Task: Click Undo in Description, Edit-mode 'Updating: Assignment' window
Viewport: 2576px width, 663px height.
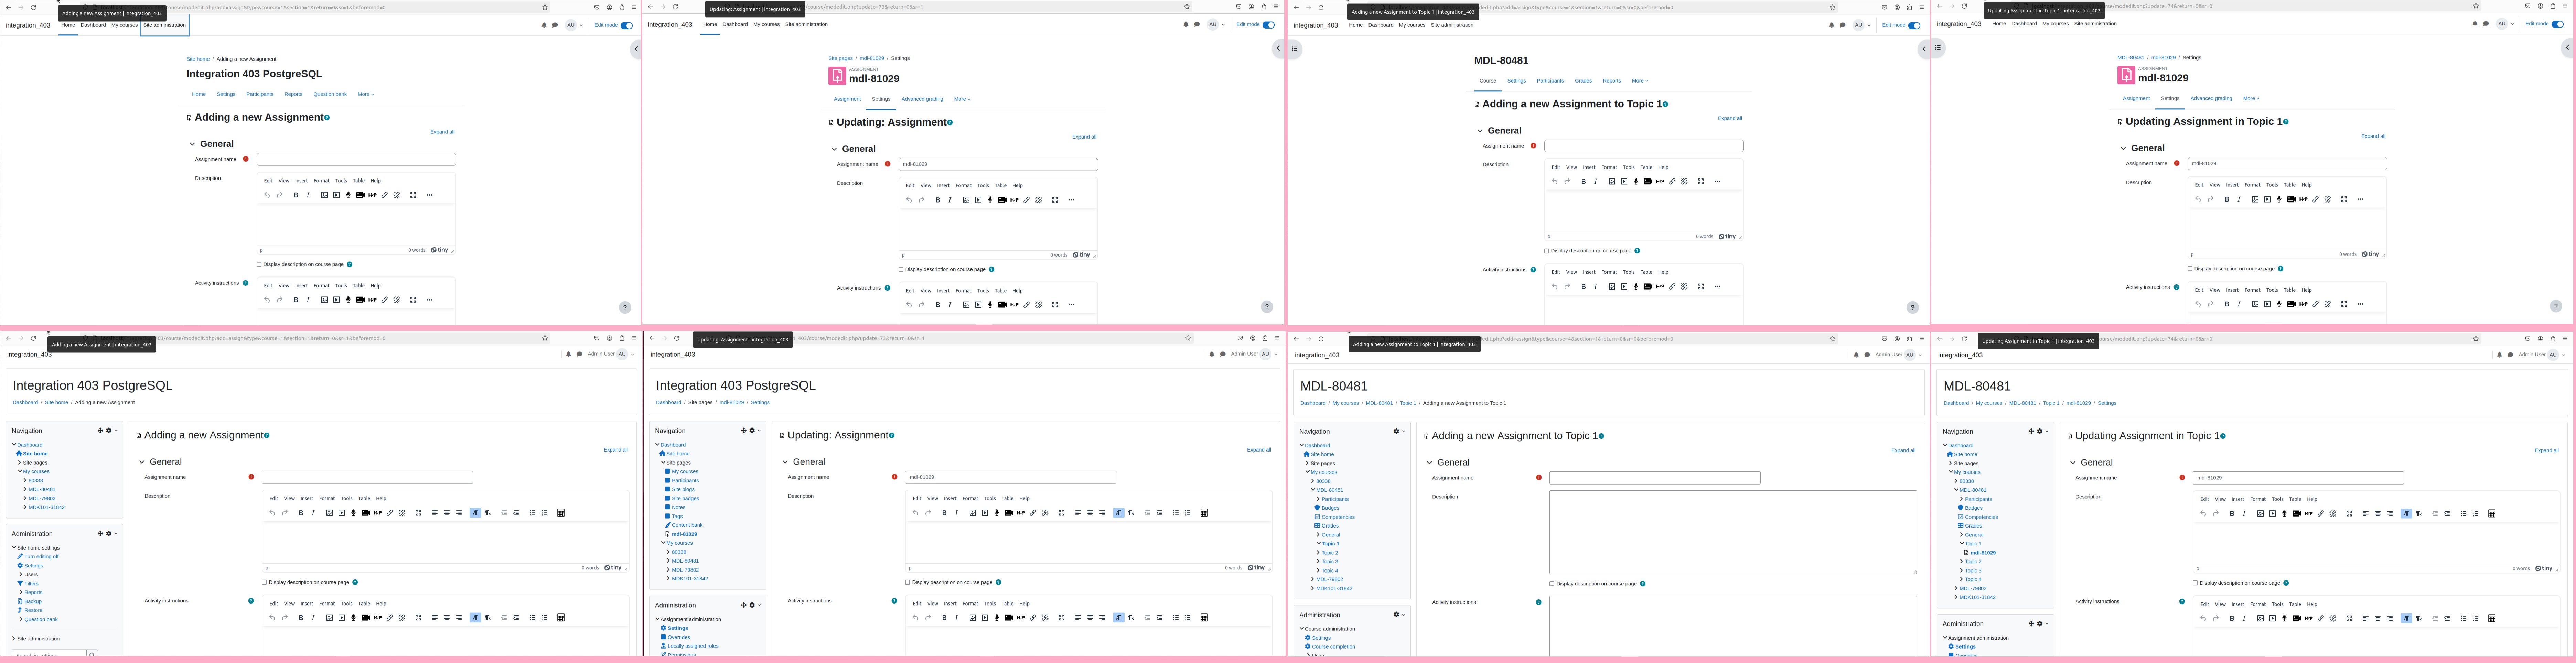Action: [909, 200]
